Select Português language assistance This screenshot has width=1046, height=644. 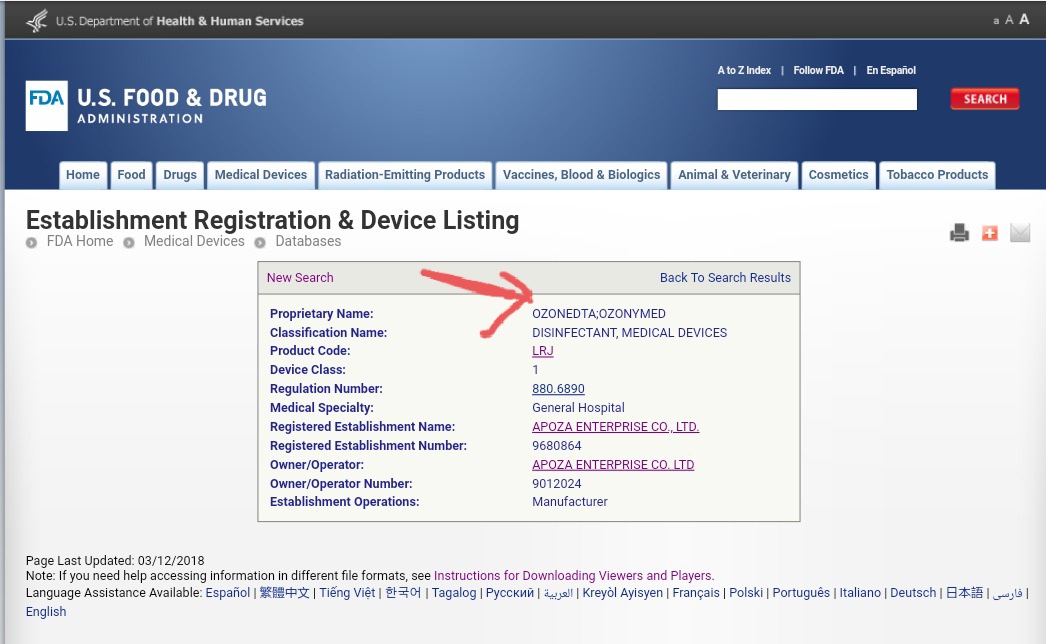tap(801, 593)
